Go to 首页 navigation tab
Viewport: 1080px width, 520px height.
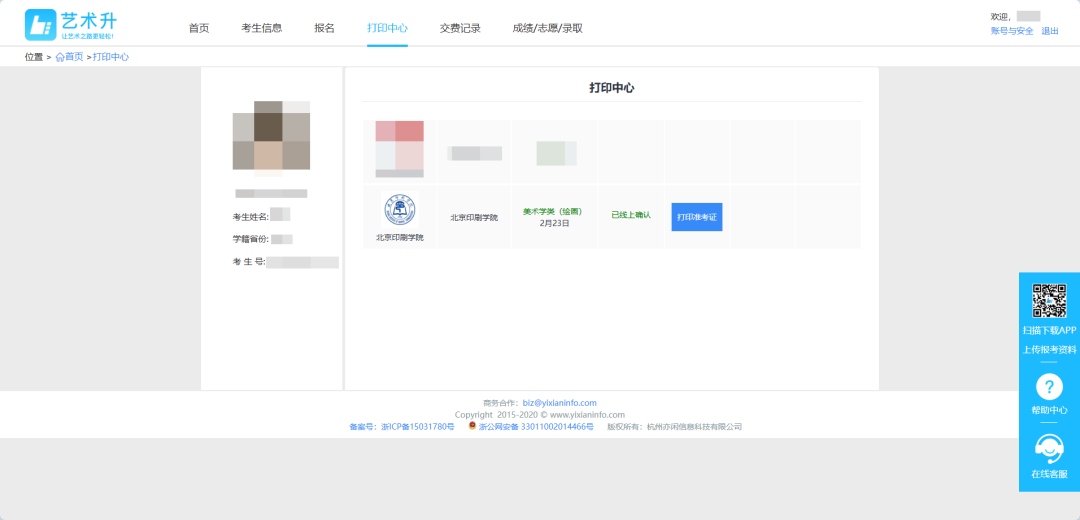(199, 28)
